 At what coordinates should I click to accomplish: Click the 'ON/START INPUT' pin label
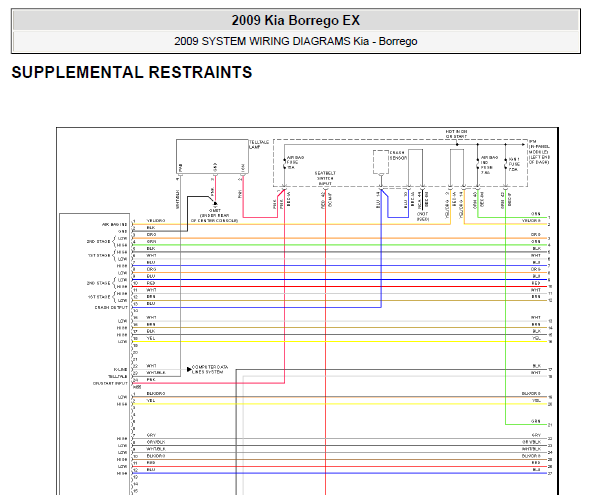coord(110,383)
